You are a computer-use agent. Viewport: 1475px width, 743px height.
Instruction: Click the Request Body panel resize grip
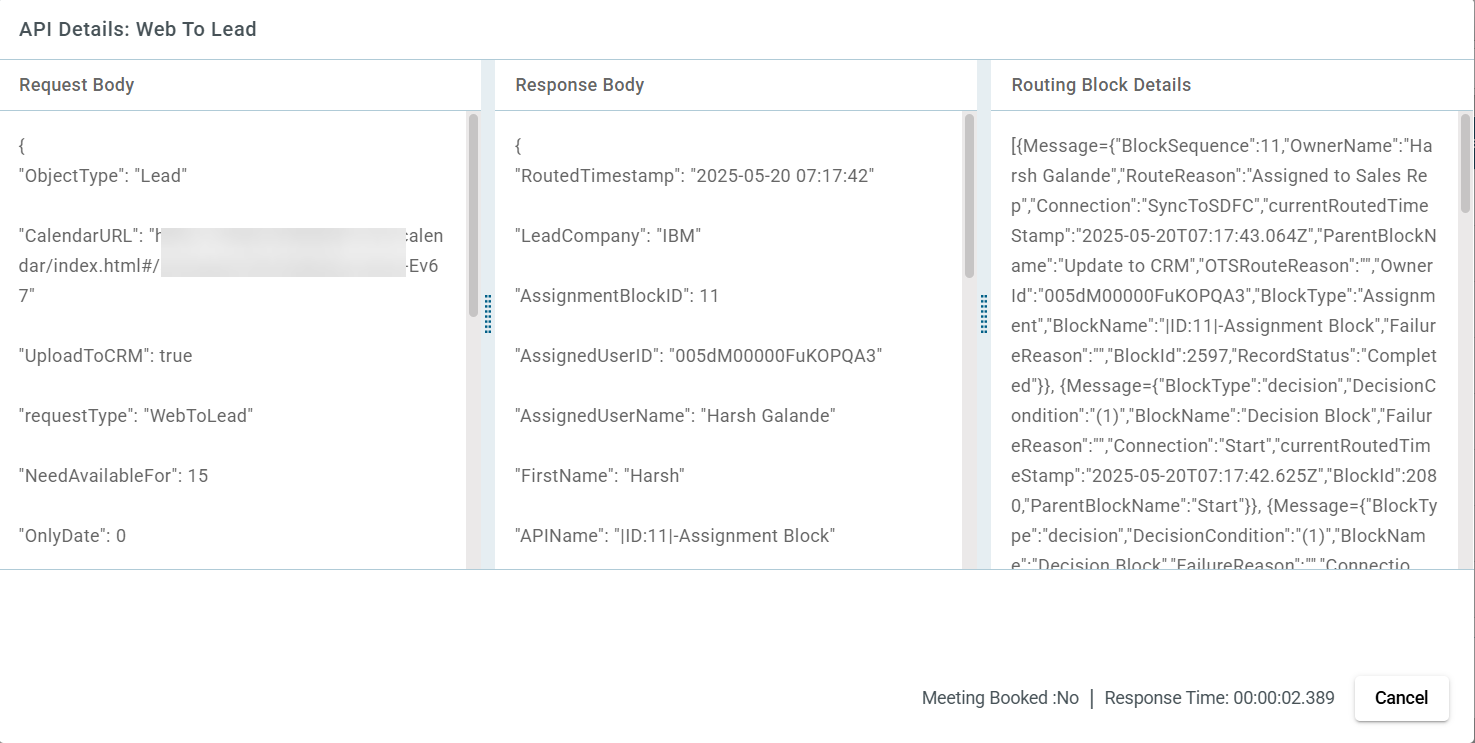[x=487, y=313]
